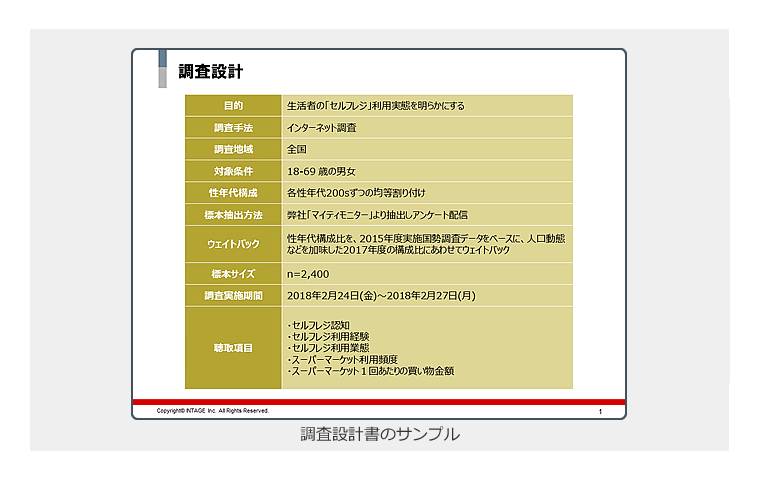
Task: Click the bullet ・セルフレジ利用経験
Action: [x=328, y=336]
